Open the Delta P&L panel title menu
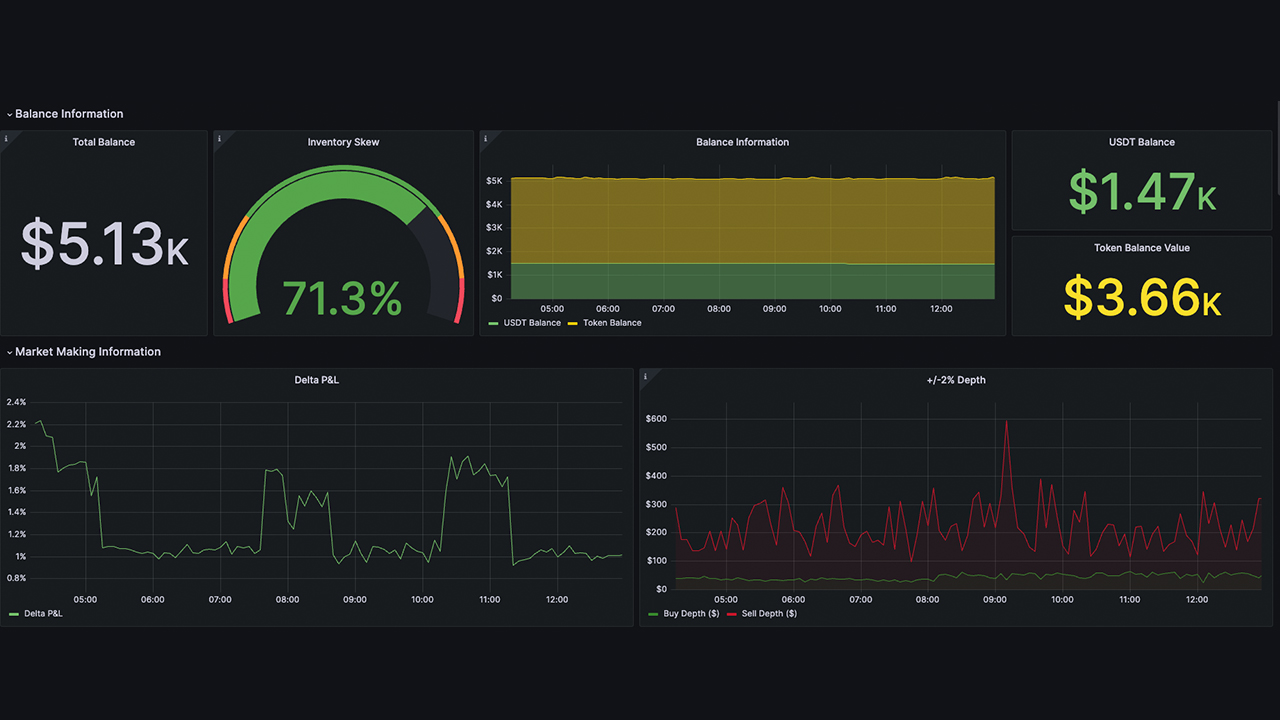Viewport: 1280px width, 720px height. click(x=317, y=380)
